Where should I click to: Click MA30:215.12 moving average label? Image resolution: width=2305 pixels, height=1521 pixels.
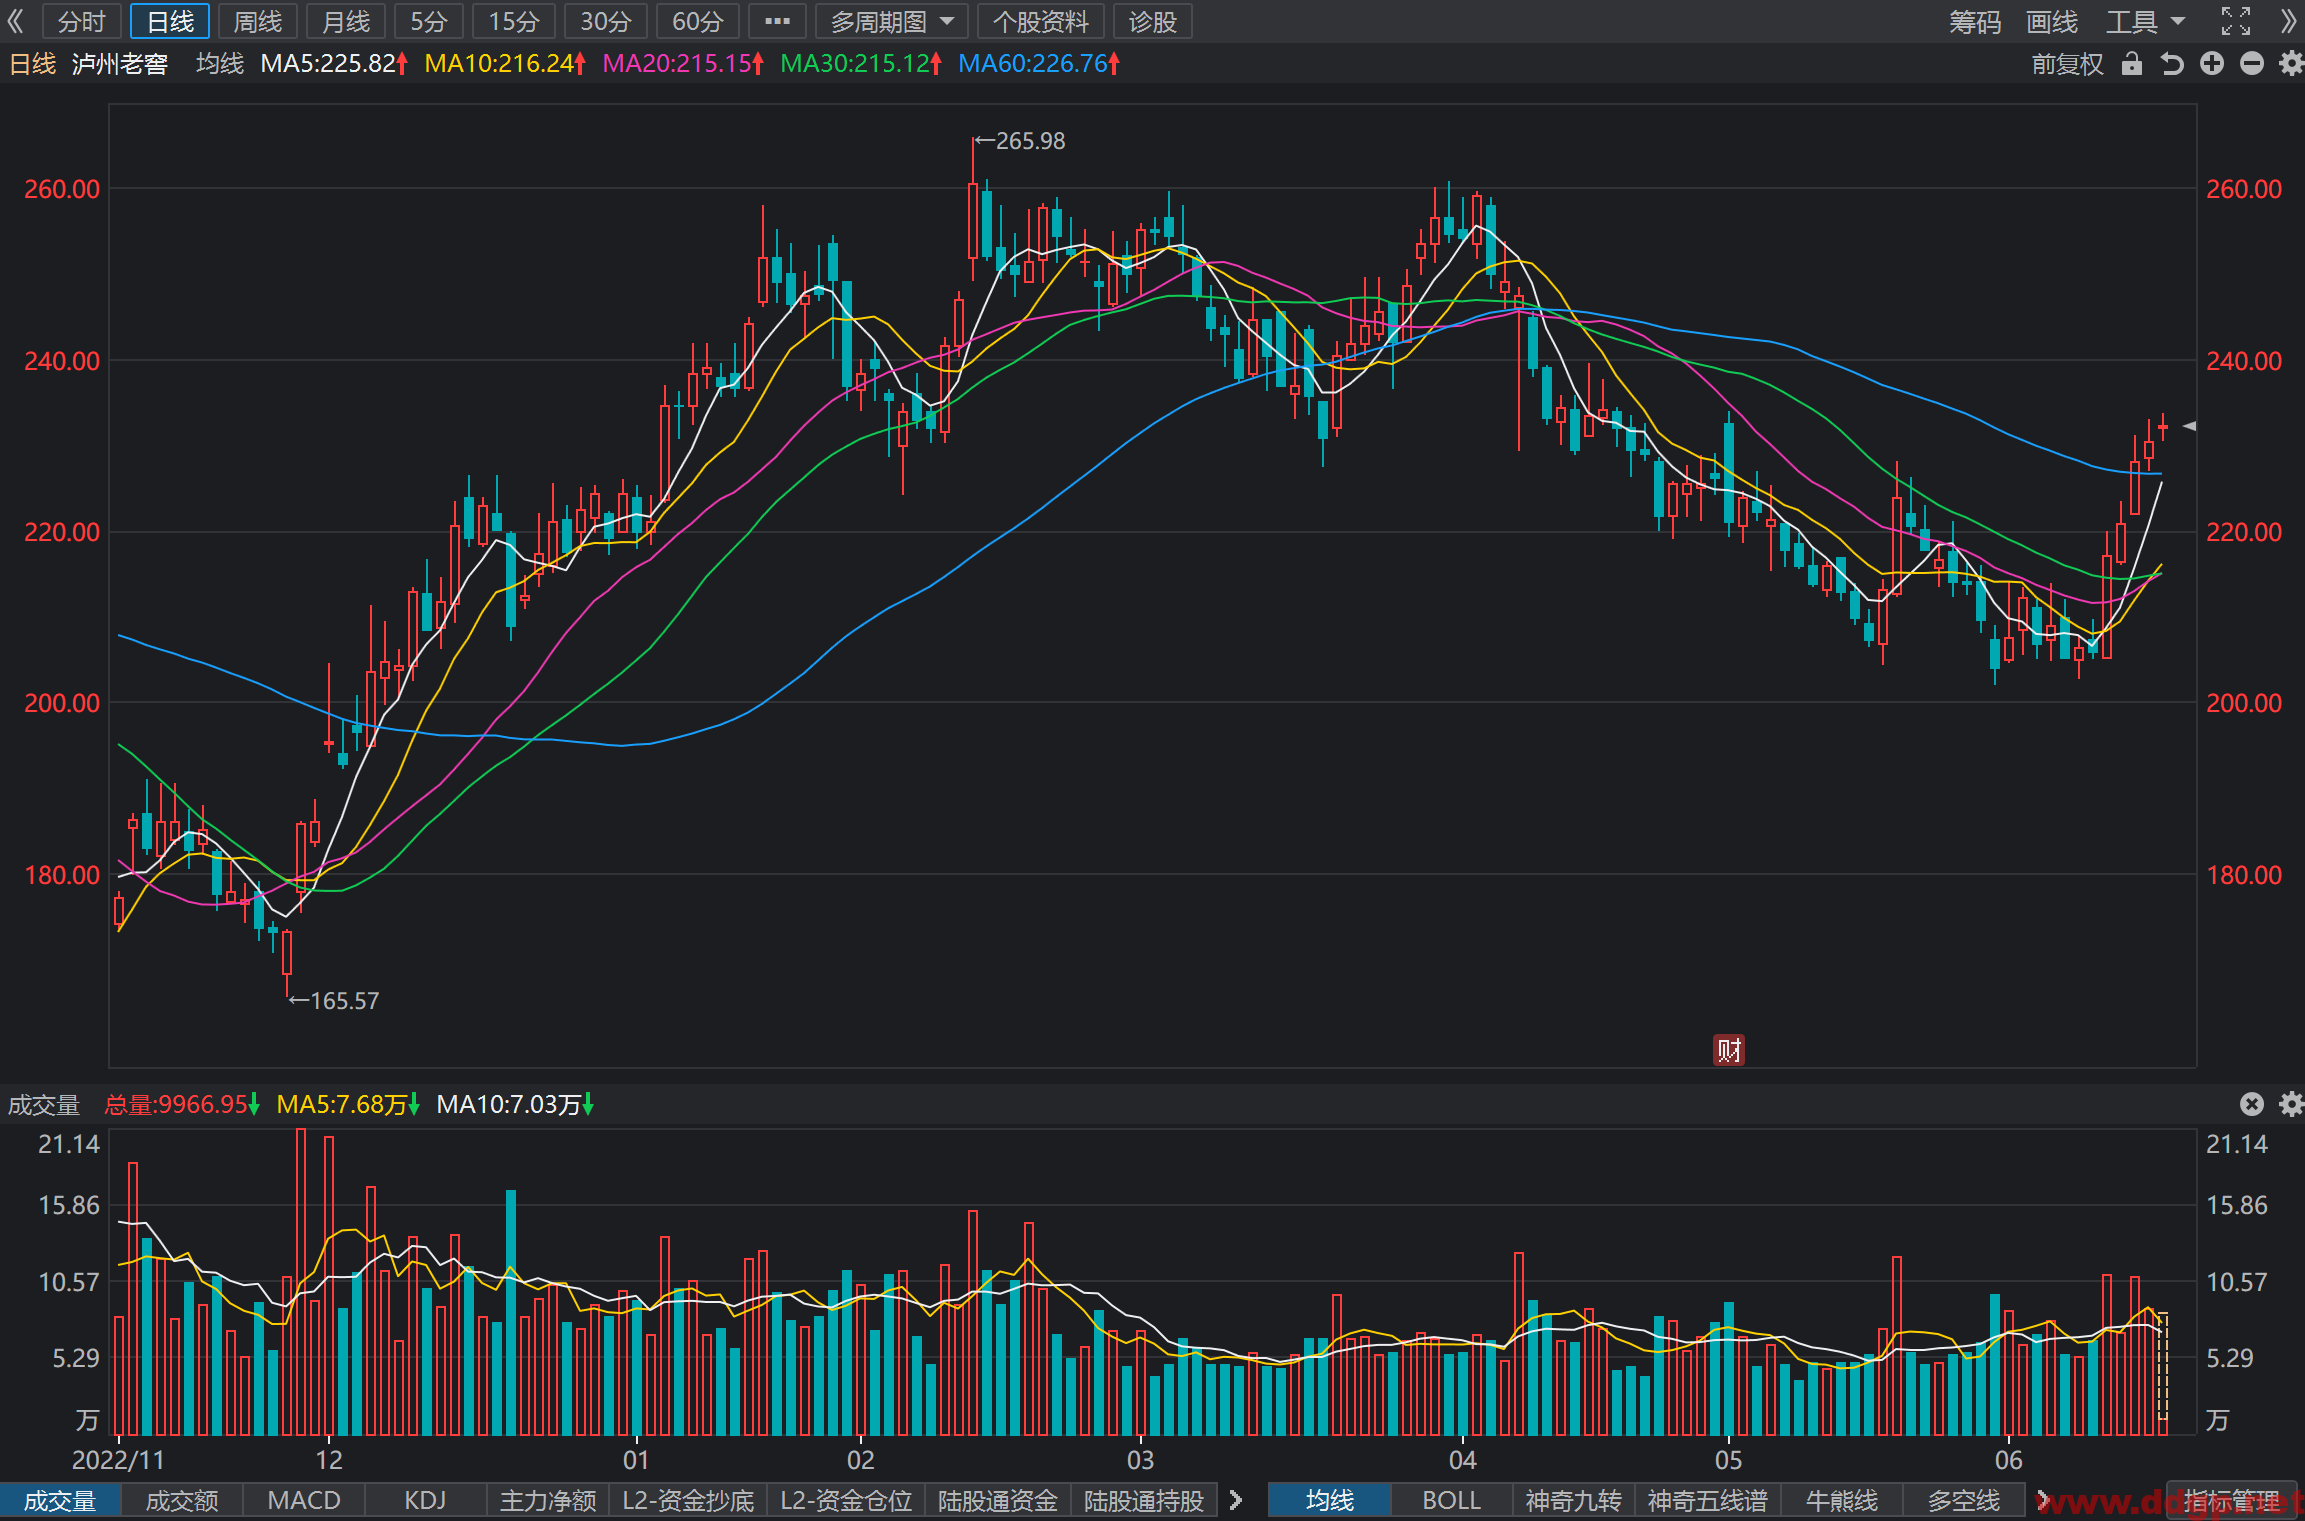pos(861,64)
